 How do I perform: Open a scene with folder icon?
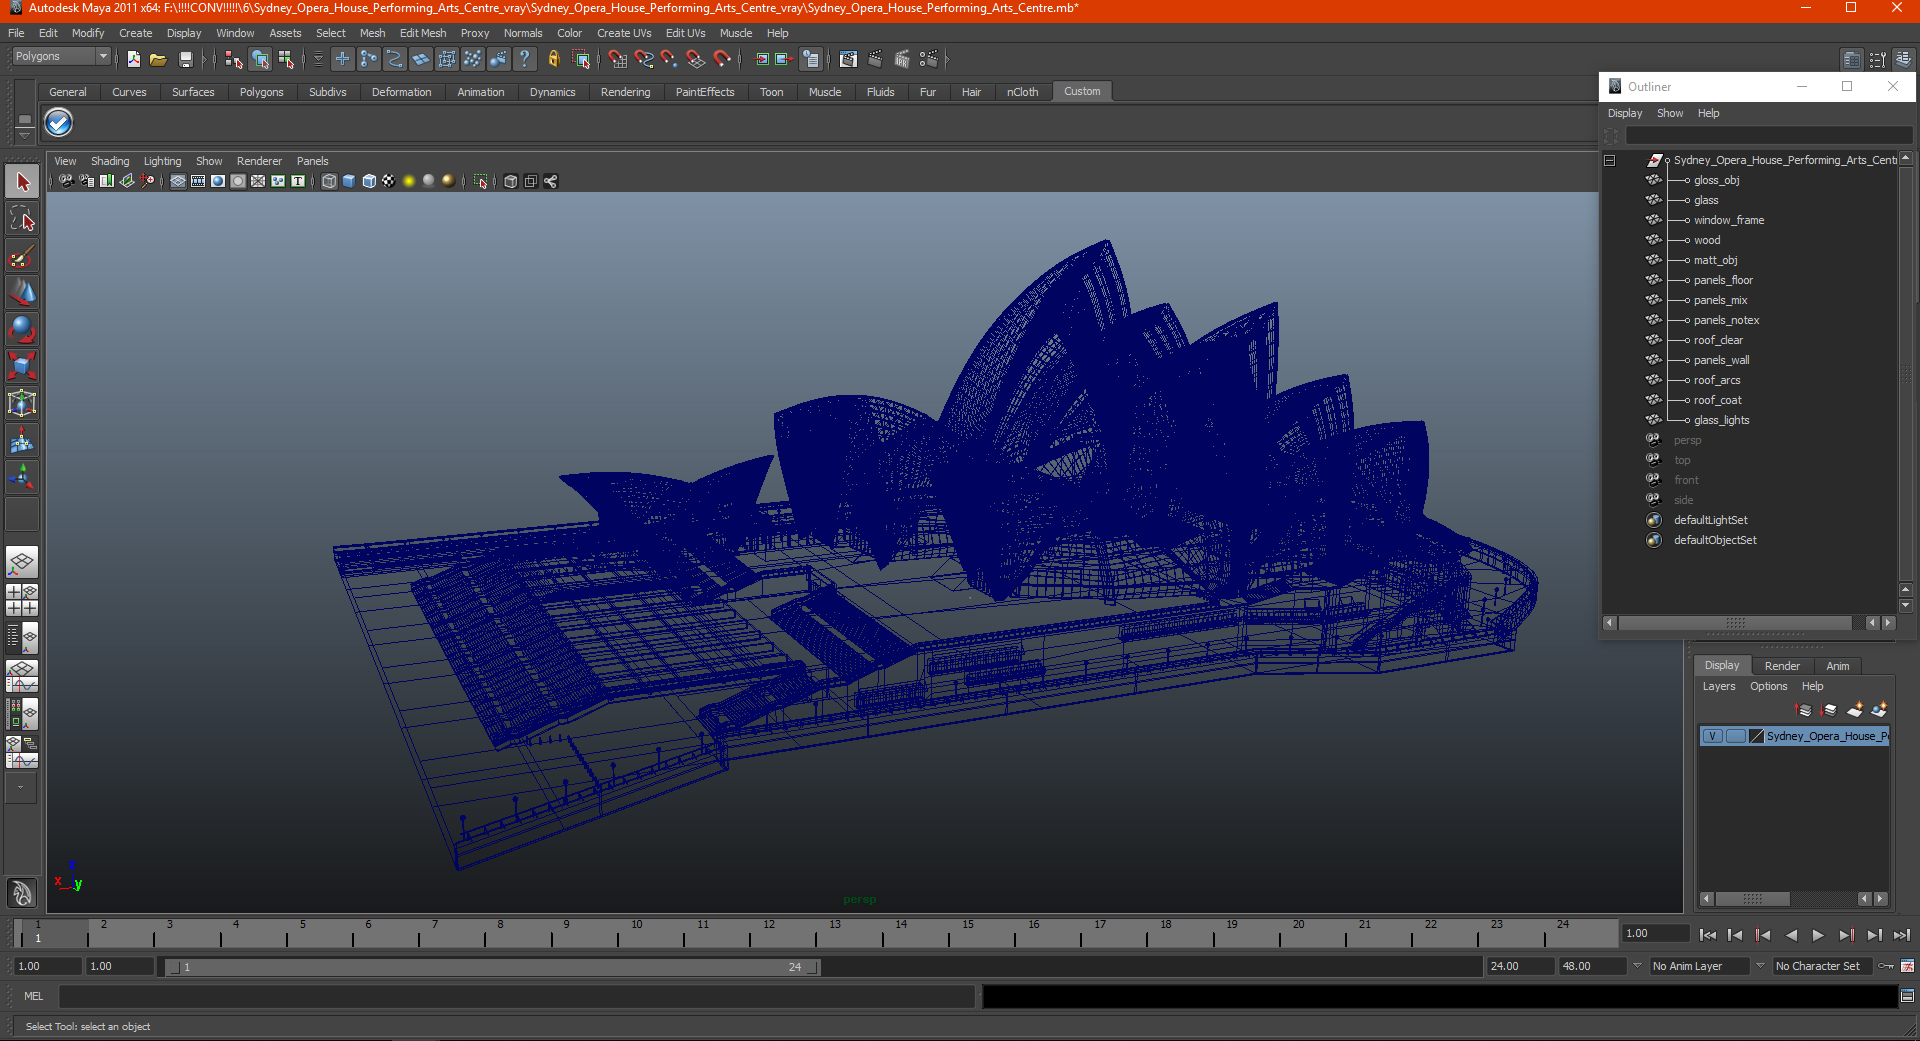tap(158, 60)
